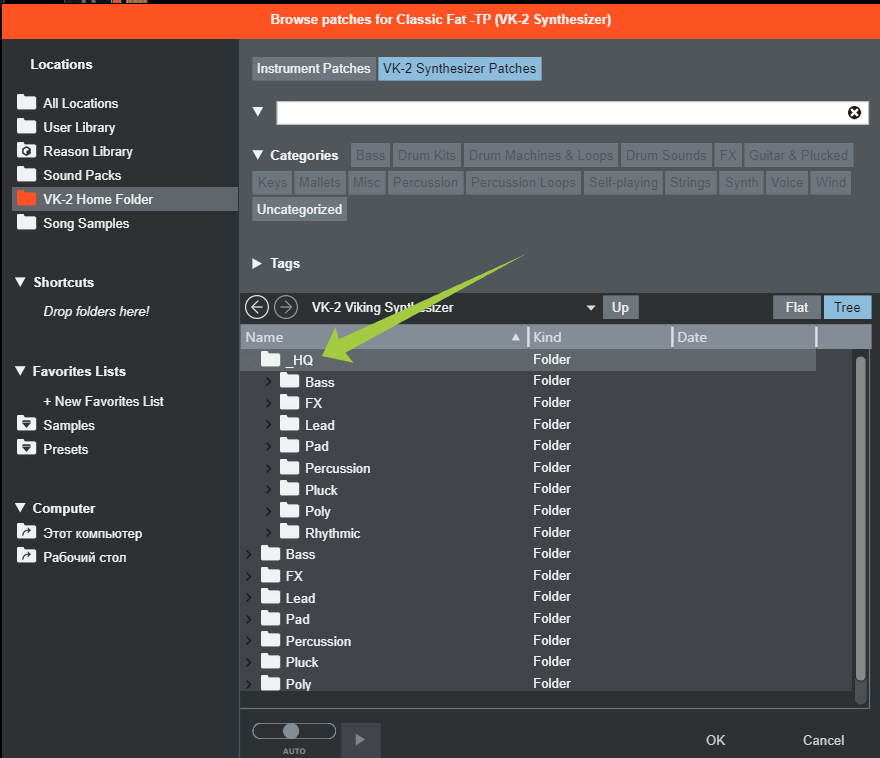Collapse the Categories section
This screenshot has height=758, width=880.
[258, 155]
